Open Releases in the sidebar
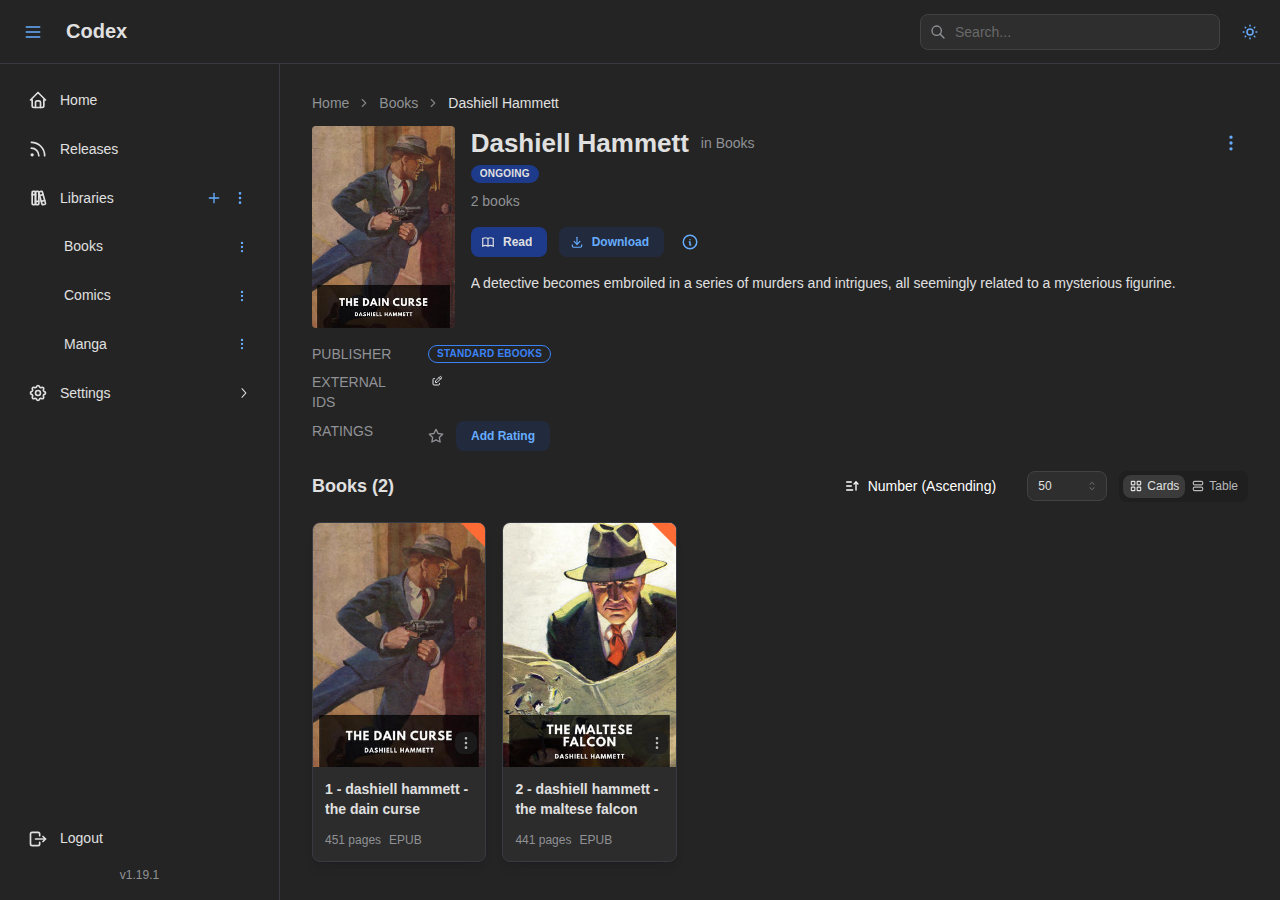 [x=140, y=149]
